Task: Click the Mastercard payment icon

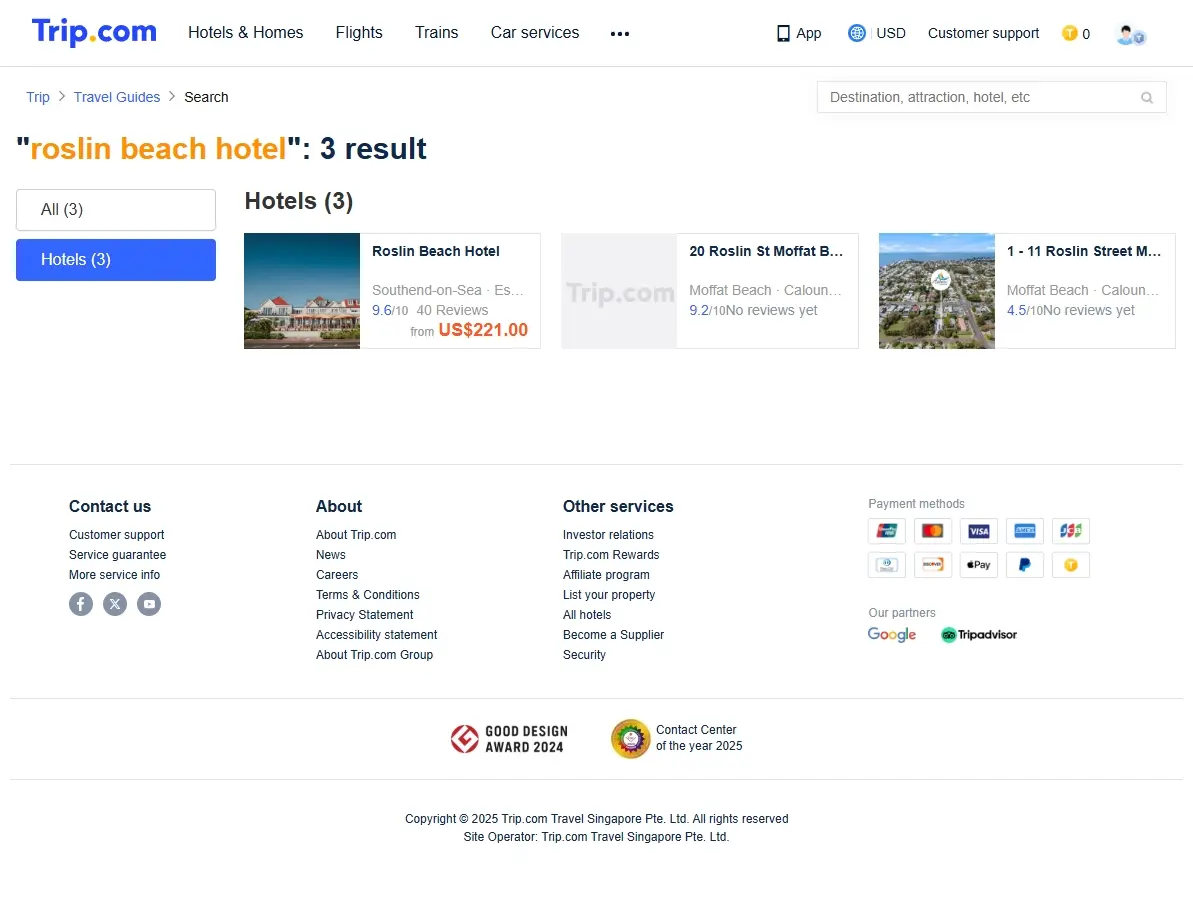Action: coord(933,531)
